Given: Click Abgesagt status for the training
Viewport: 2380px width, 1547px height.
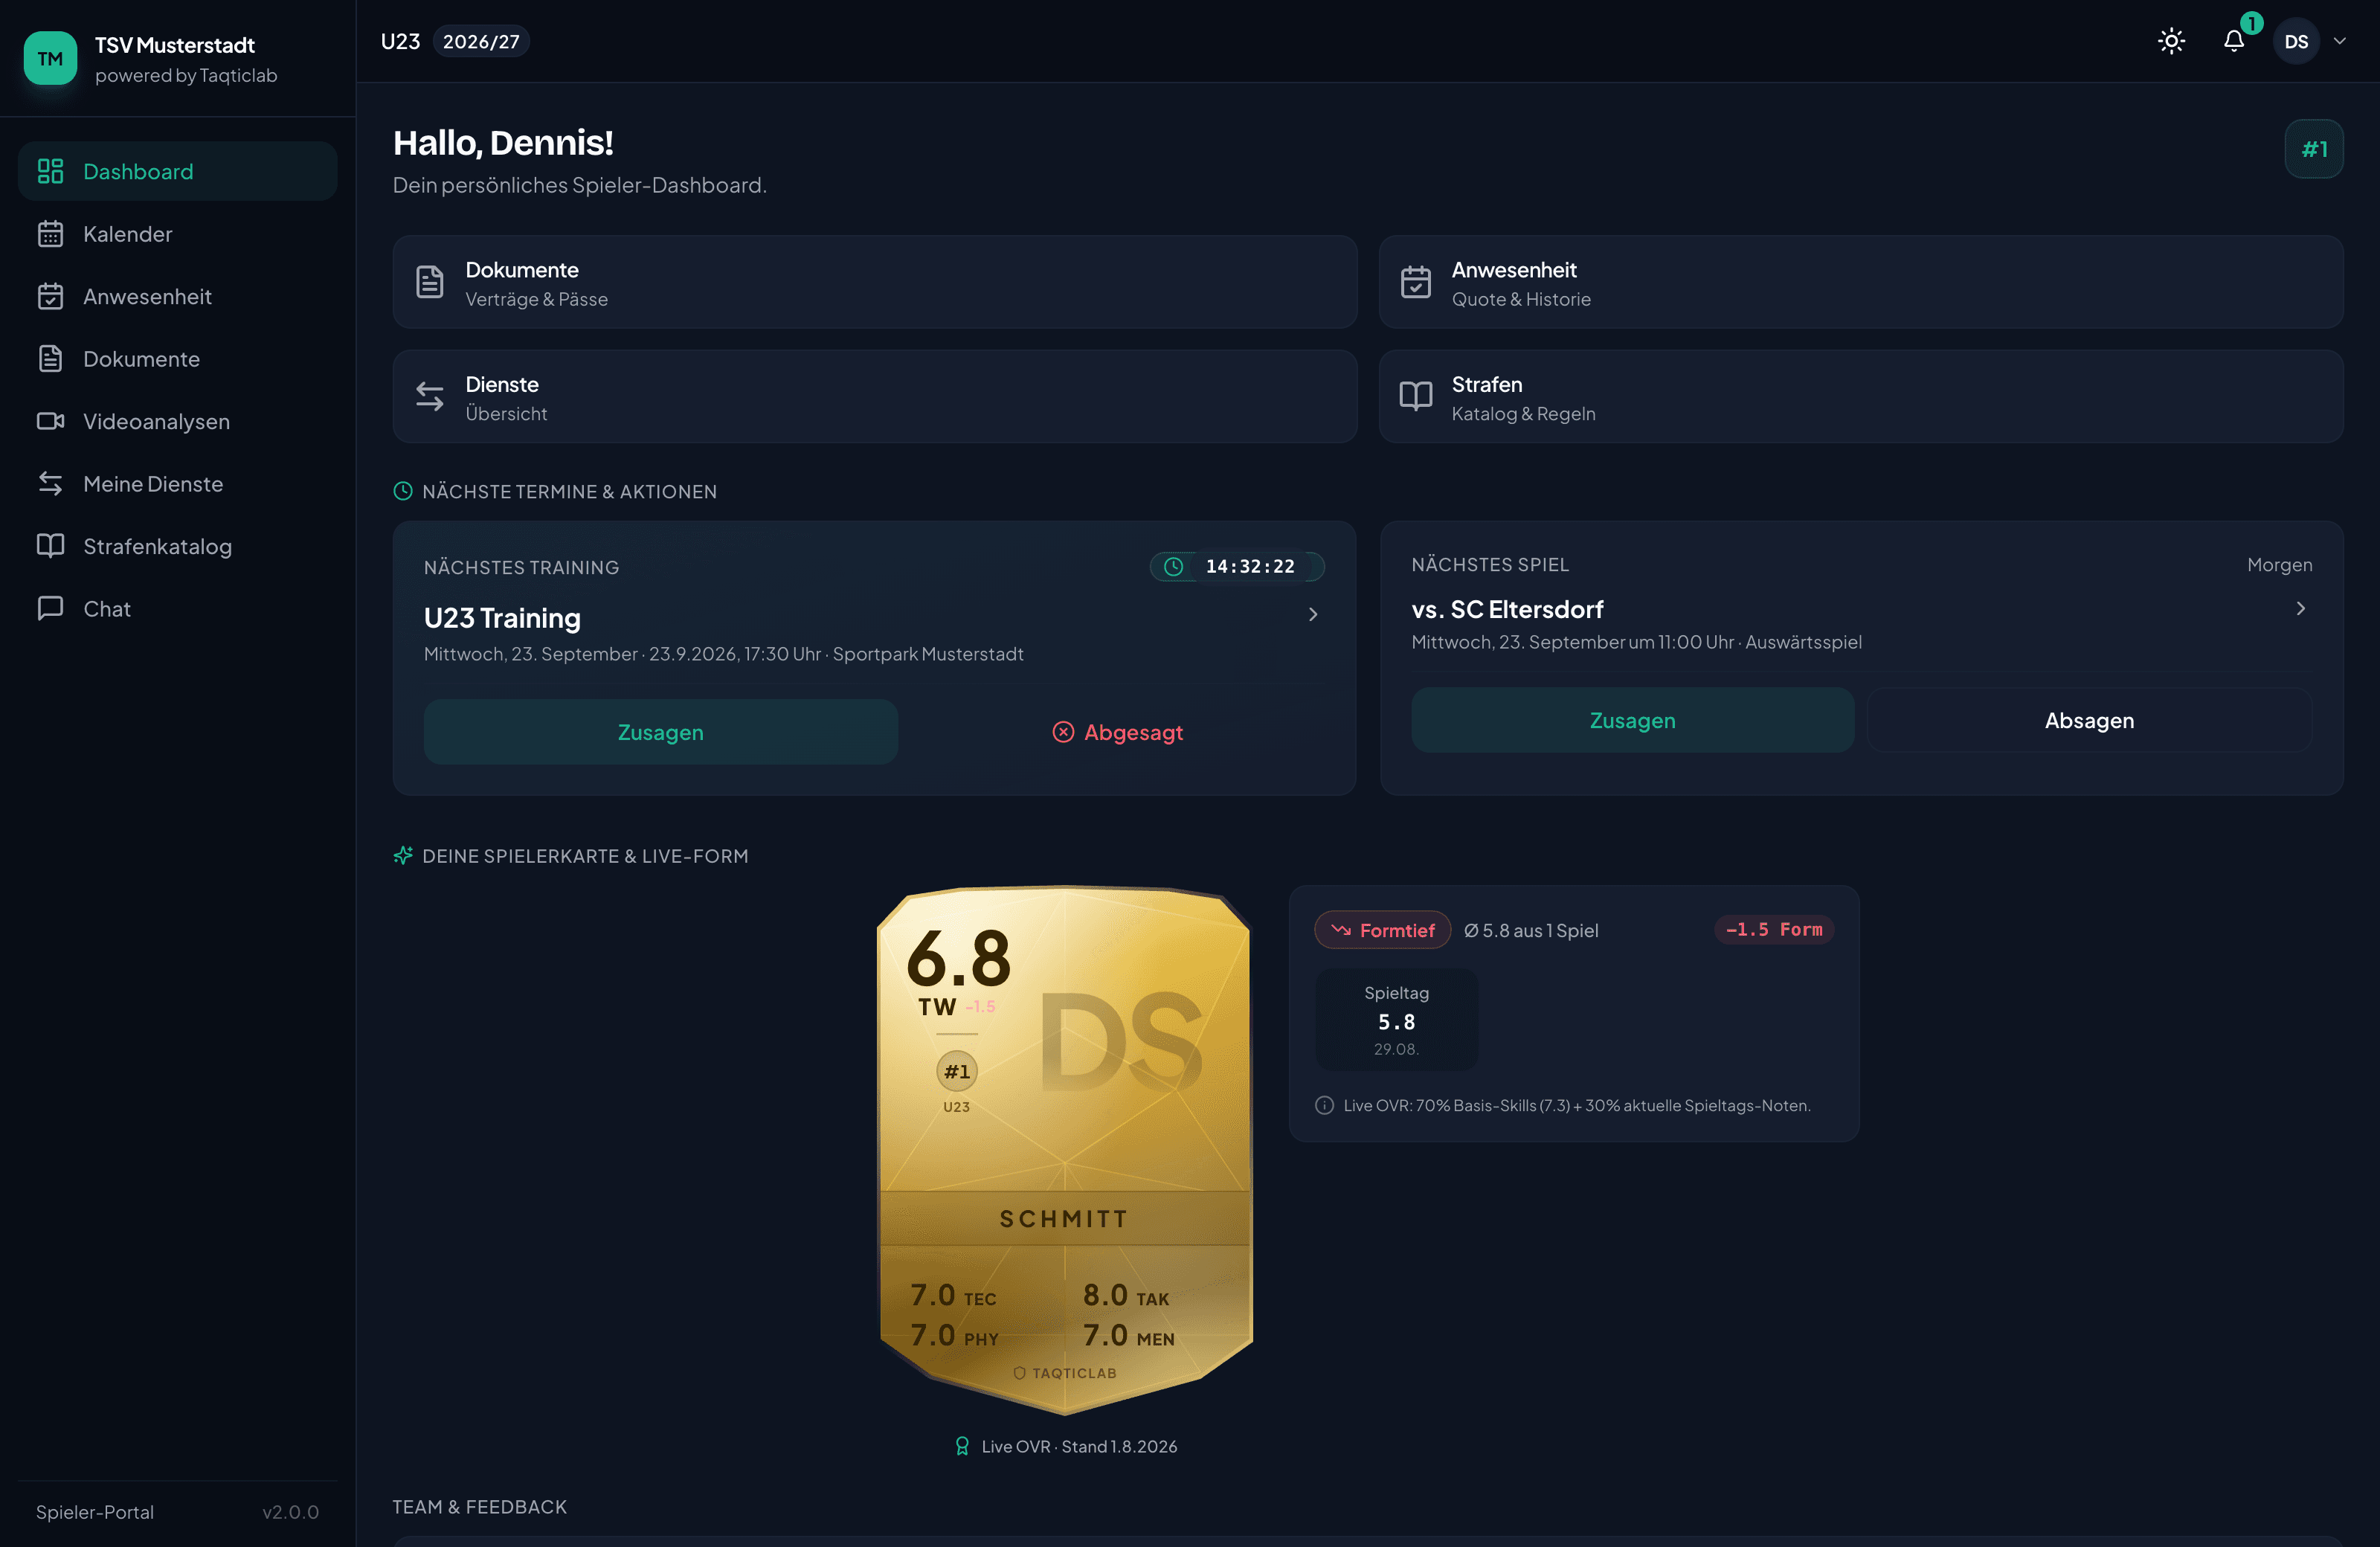Looking at the screenshot, I should (x=1117, y=732).
